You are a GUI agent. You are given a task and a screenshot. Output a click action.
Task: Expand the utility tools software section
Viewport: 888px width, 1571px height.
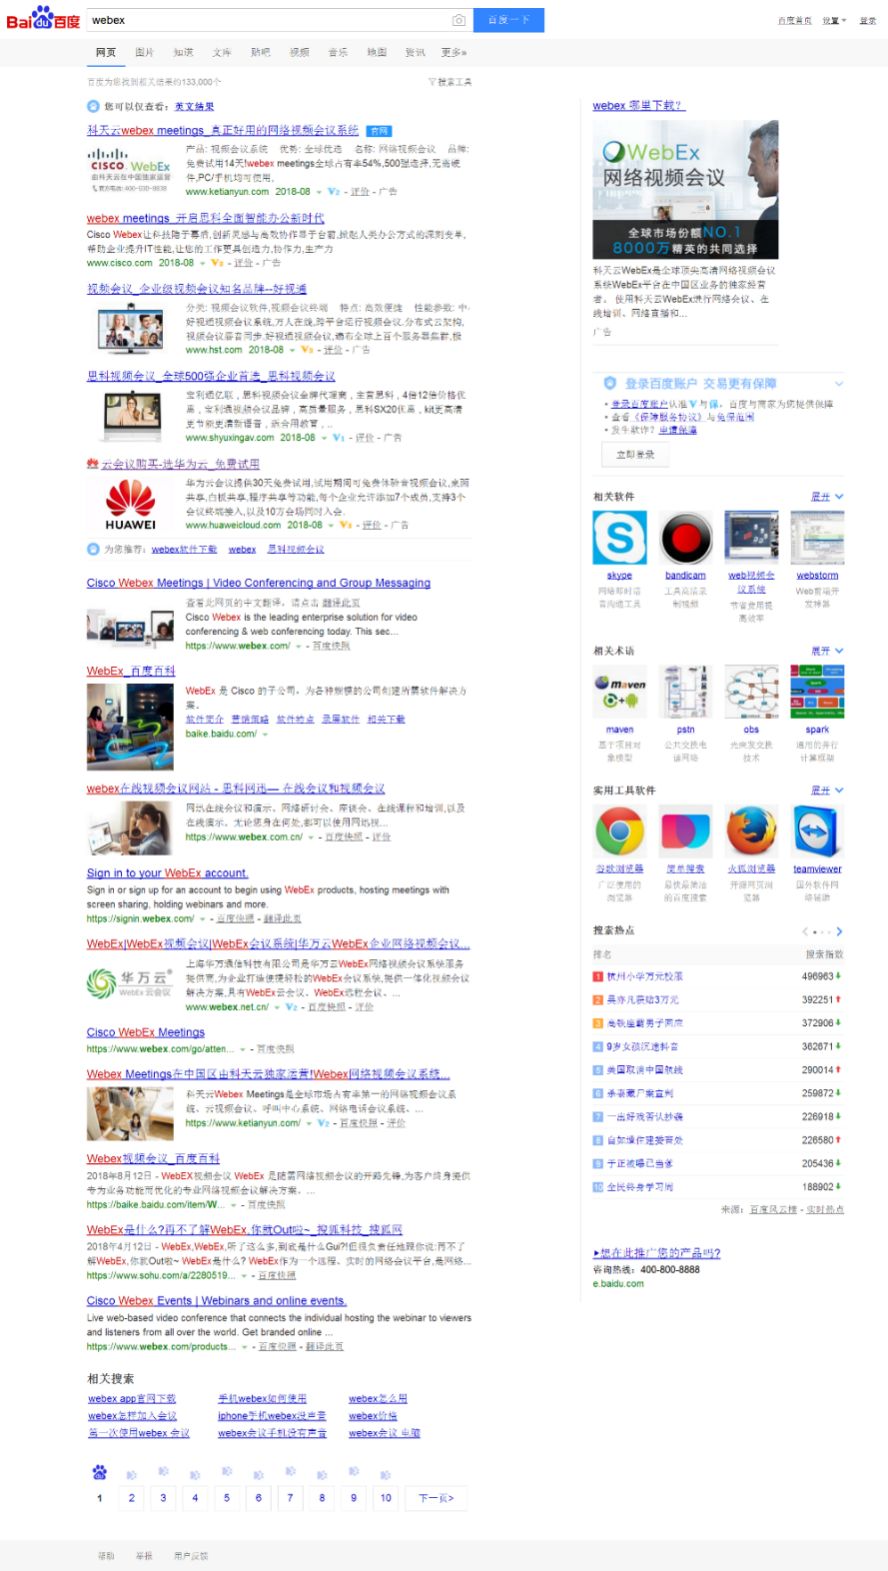(827, 790)
